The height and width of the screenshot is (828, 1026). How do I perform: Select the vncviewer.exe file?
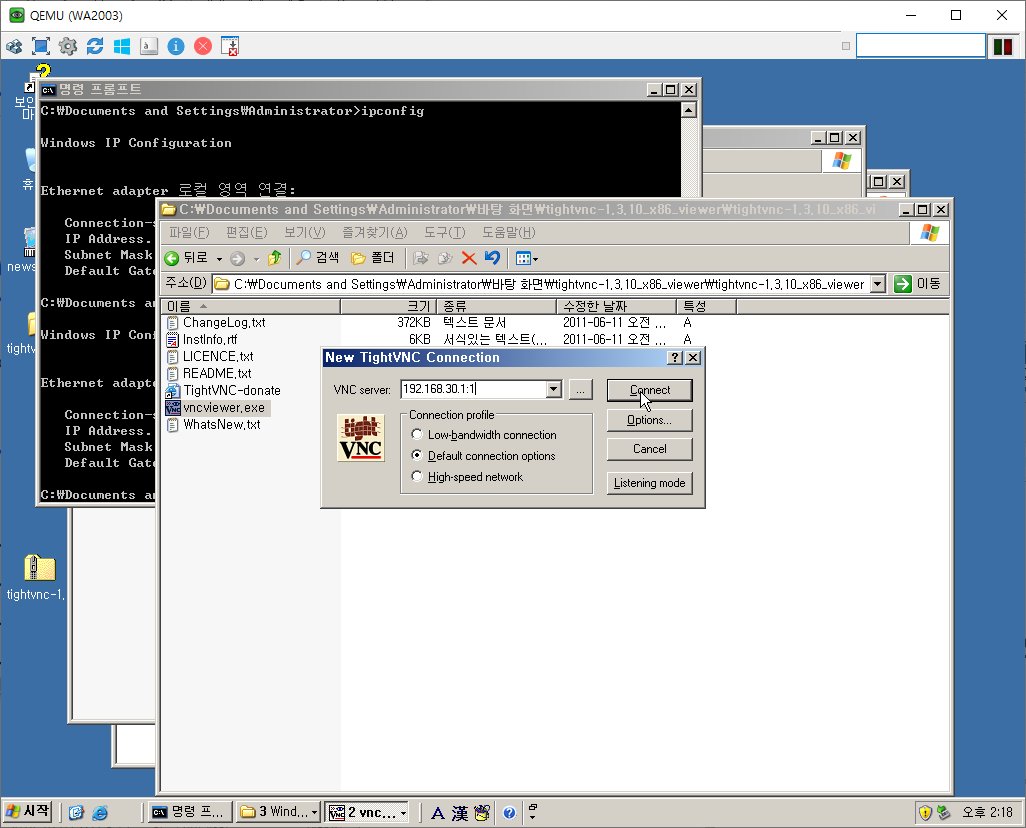(x=217, y=408)
